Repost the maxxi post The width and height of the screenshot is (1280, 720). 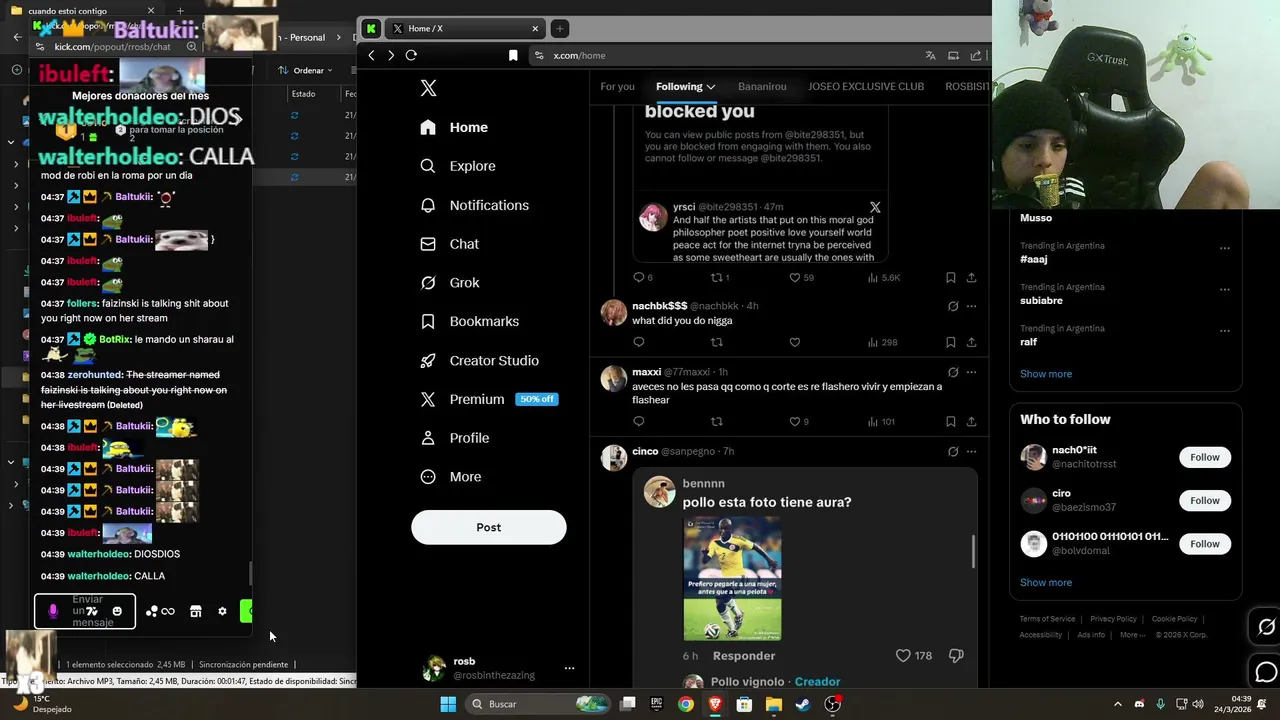coord(716,421)
